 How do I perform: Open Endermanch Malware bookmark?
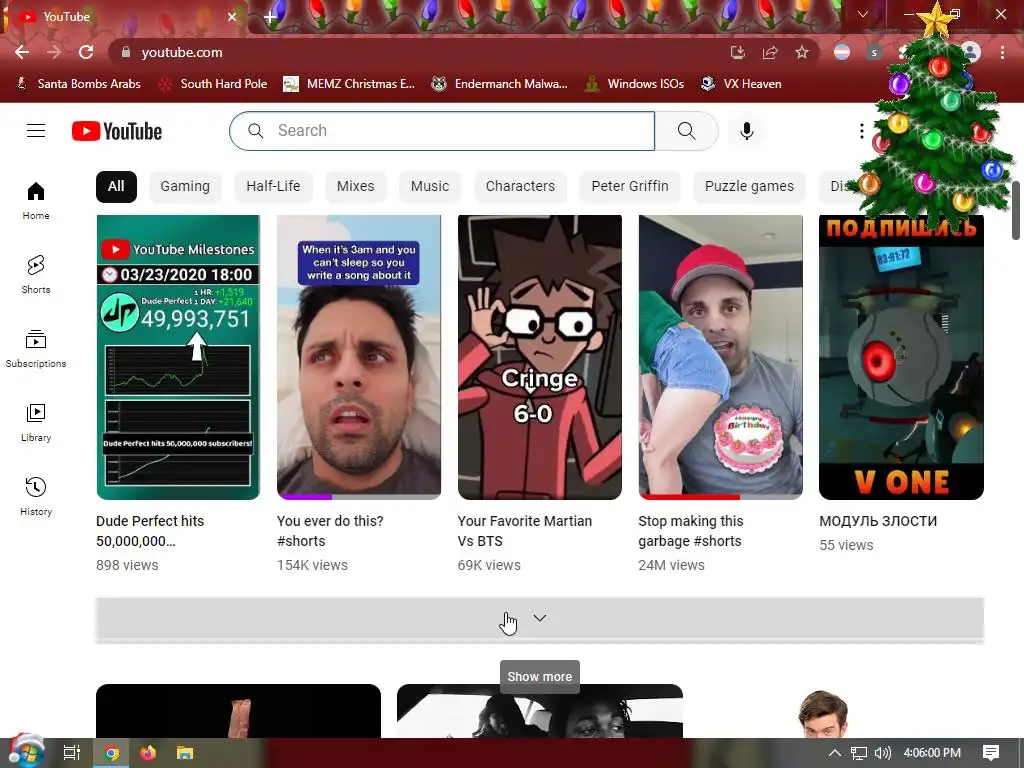pos(500,84)
